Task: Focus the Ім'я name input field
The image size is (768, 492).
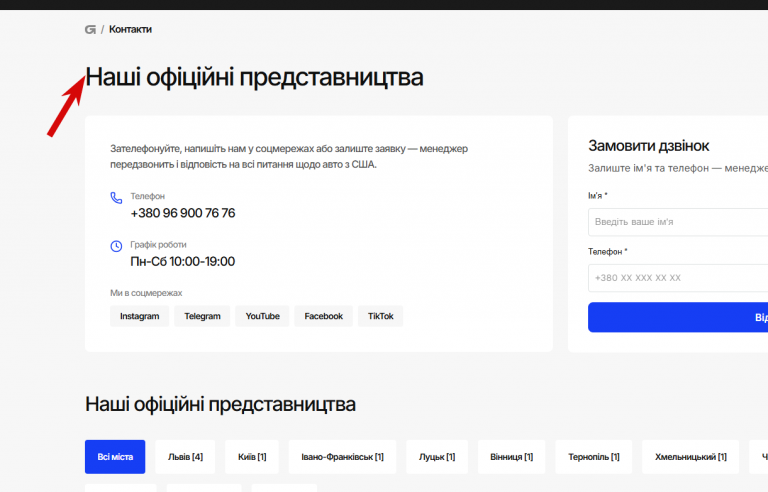Action: pyautogui.click(x=678, y=222)
